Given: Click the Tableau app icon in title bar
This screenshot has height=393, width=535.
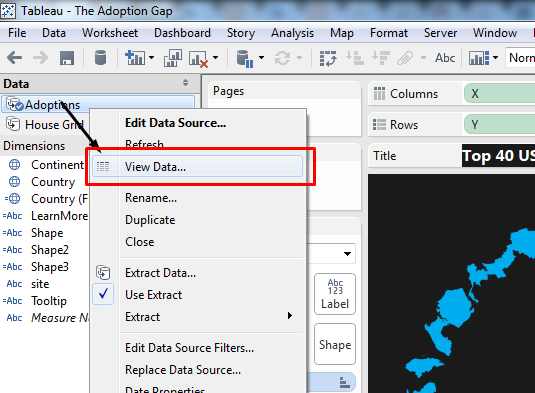Looking at the screenshot, I should (8, 11).
